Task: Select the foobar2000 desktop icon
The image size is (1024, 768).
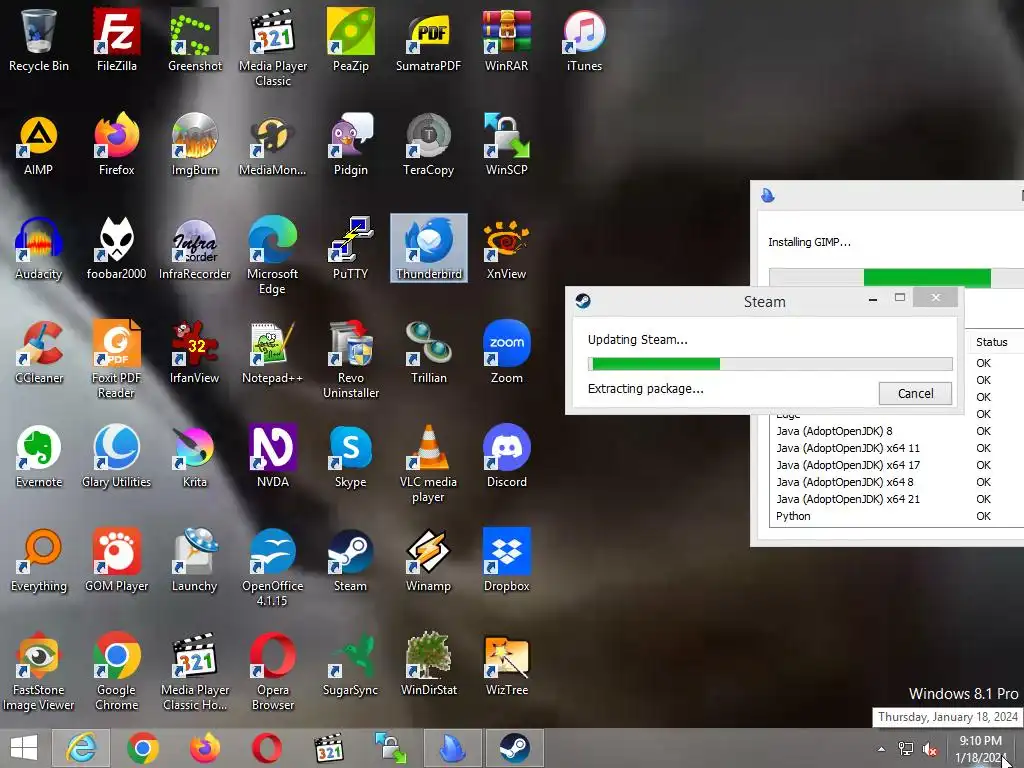Action: (x=116, y=249)
